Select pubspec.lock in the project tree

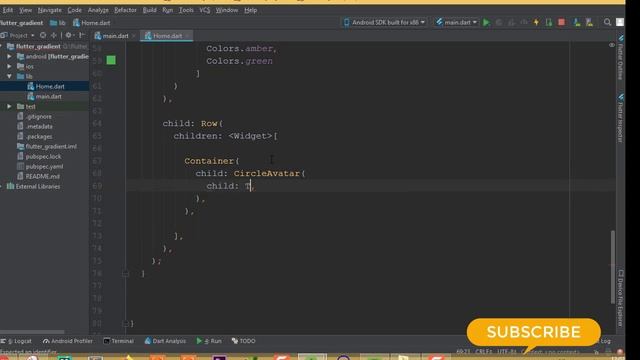[43, 156]
